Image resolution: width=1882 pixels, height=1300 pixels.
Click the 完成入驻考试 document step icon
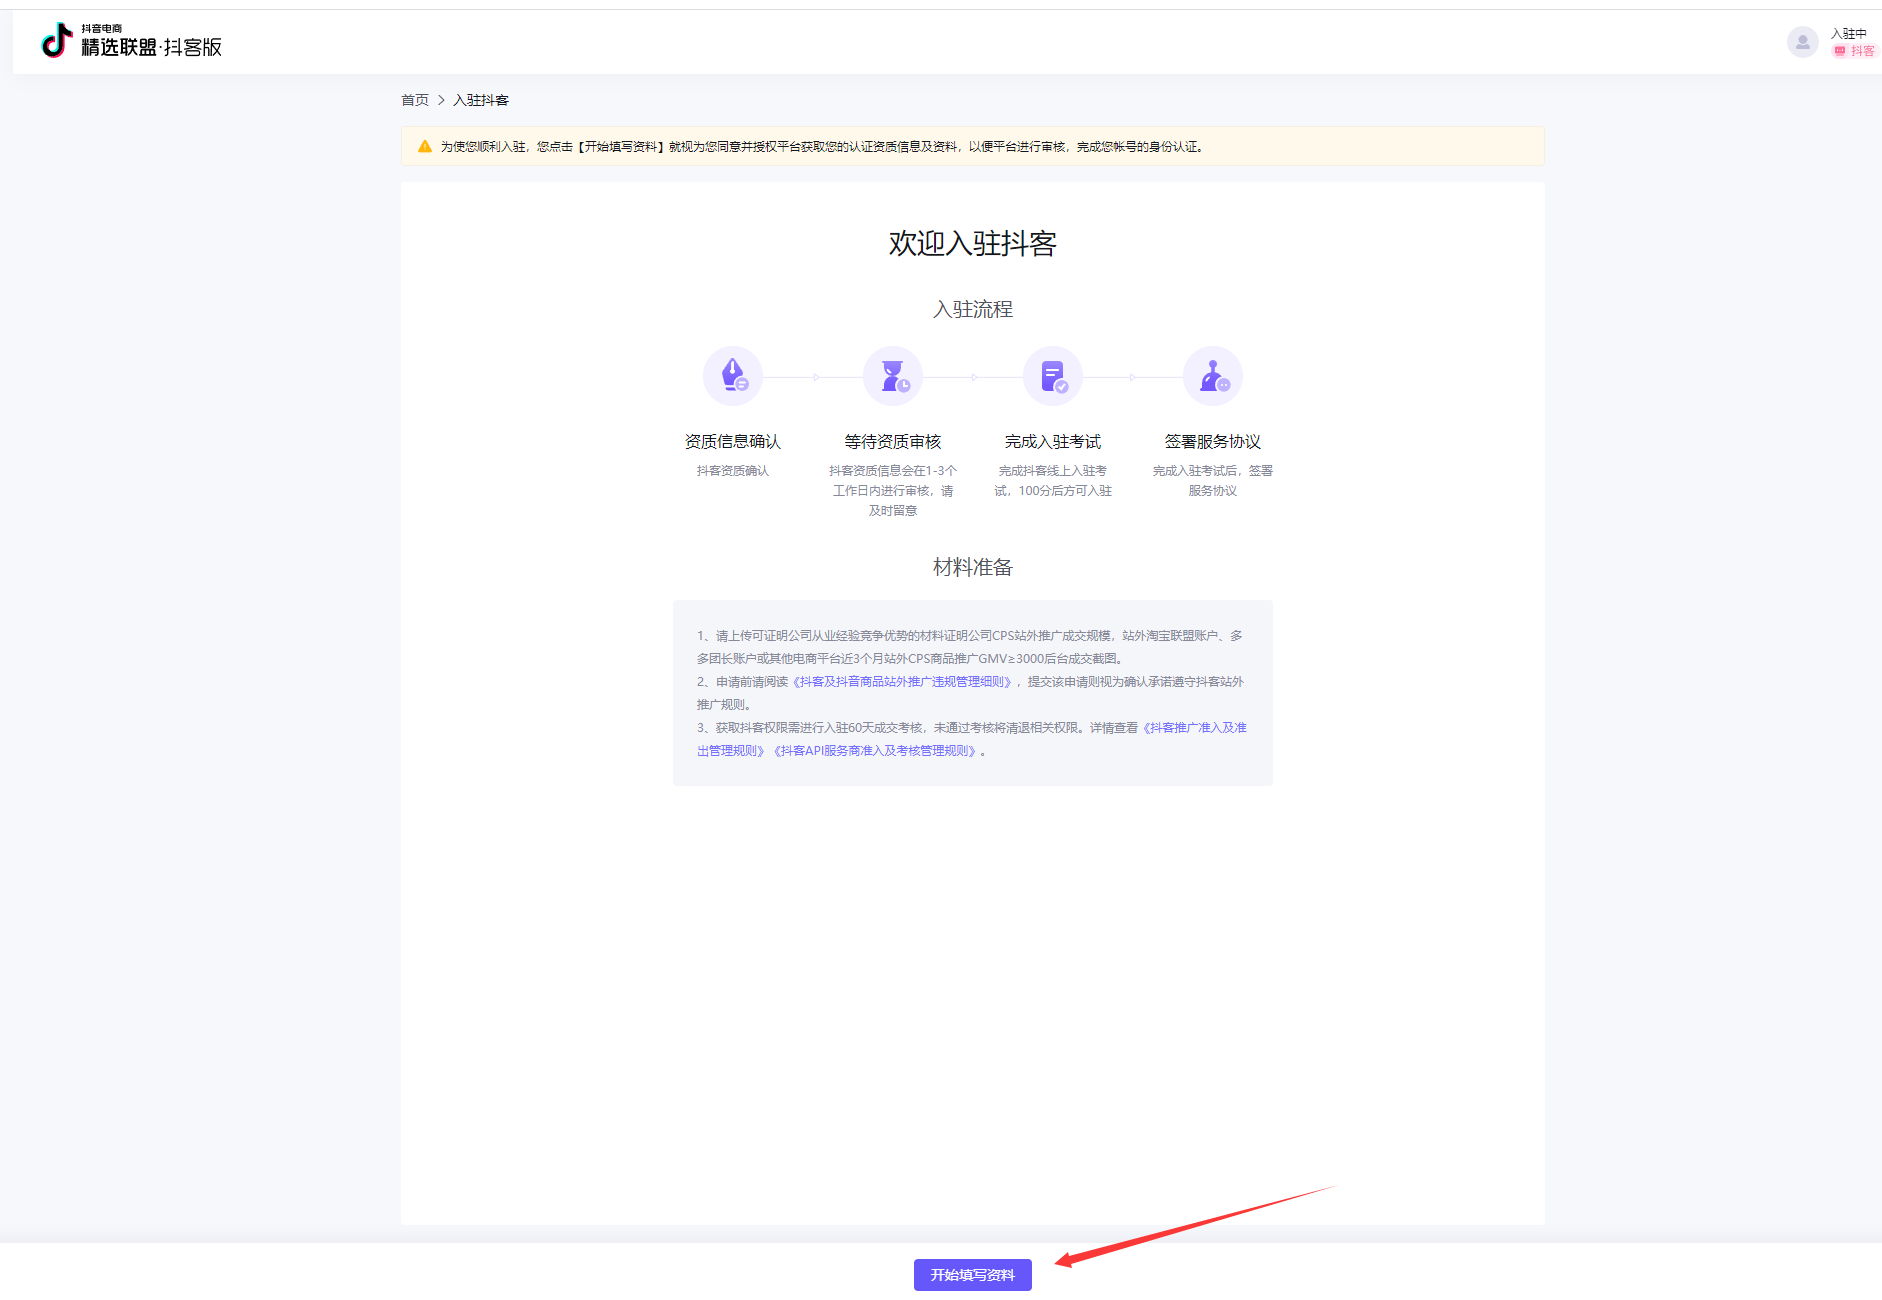pyautogui.click(x=1053, y=376)
